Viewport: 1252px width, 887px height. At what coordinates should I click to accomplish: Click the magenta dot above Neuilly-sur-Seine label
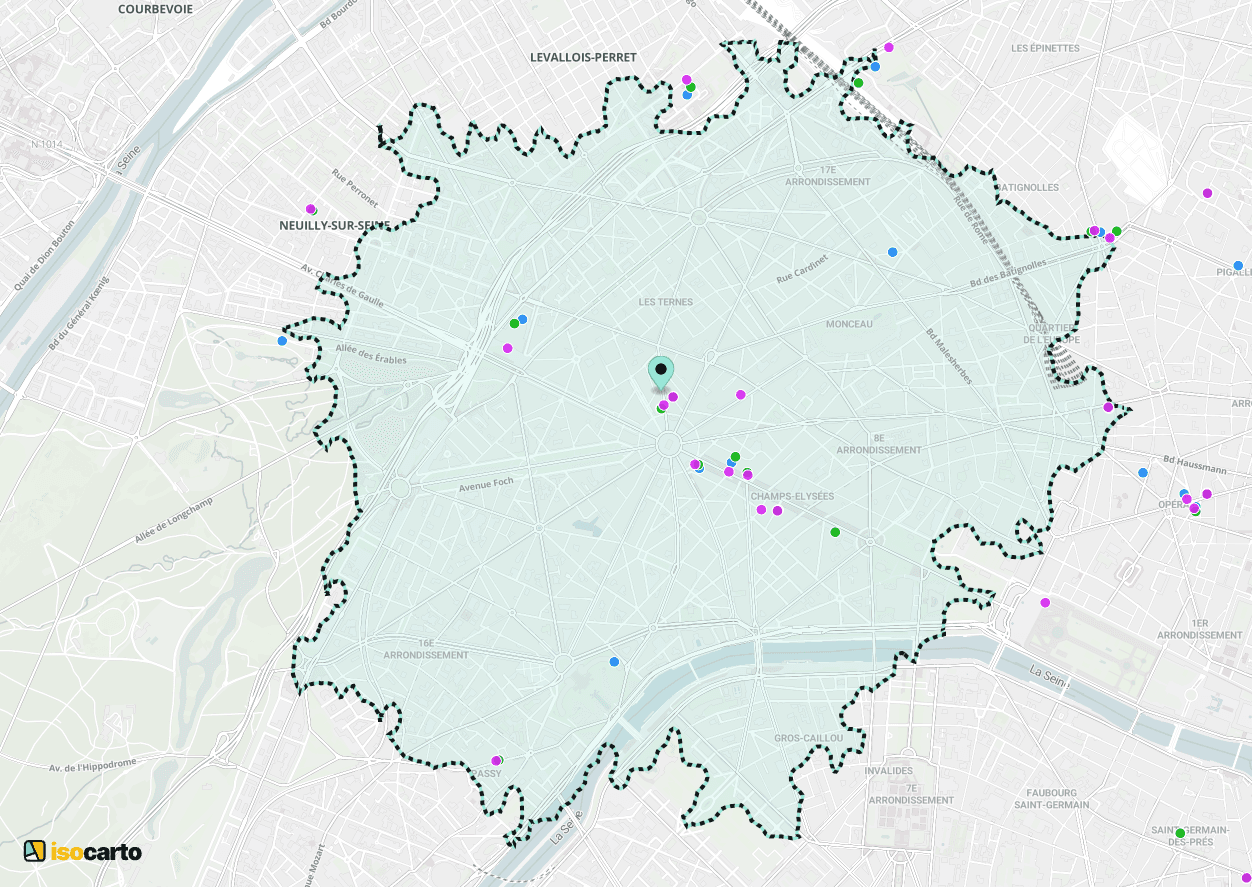point(310,209)
